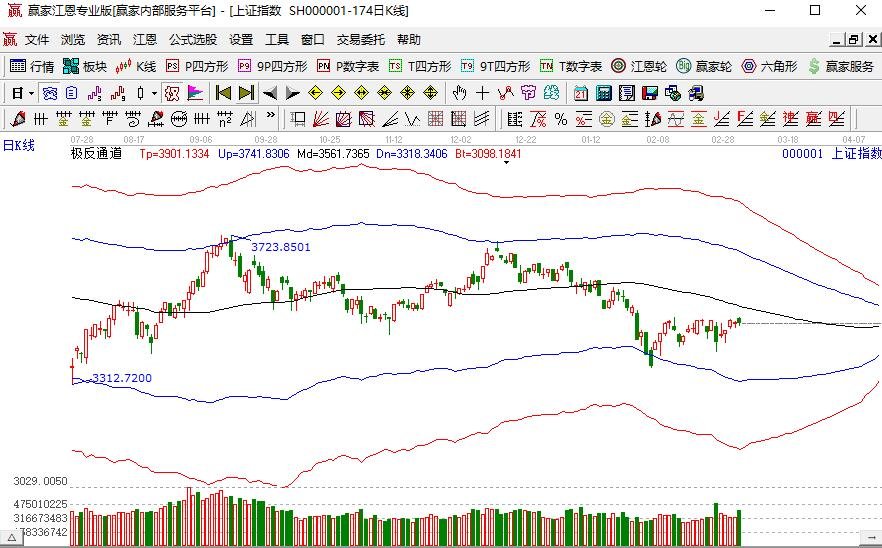Click the black percent sign icon
The height and width of the screenshot is (548, 882).
(x=561, y=119)
